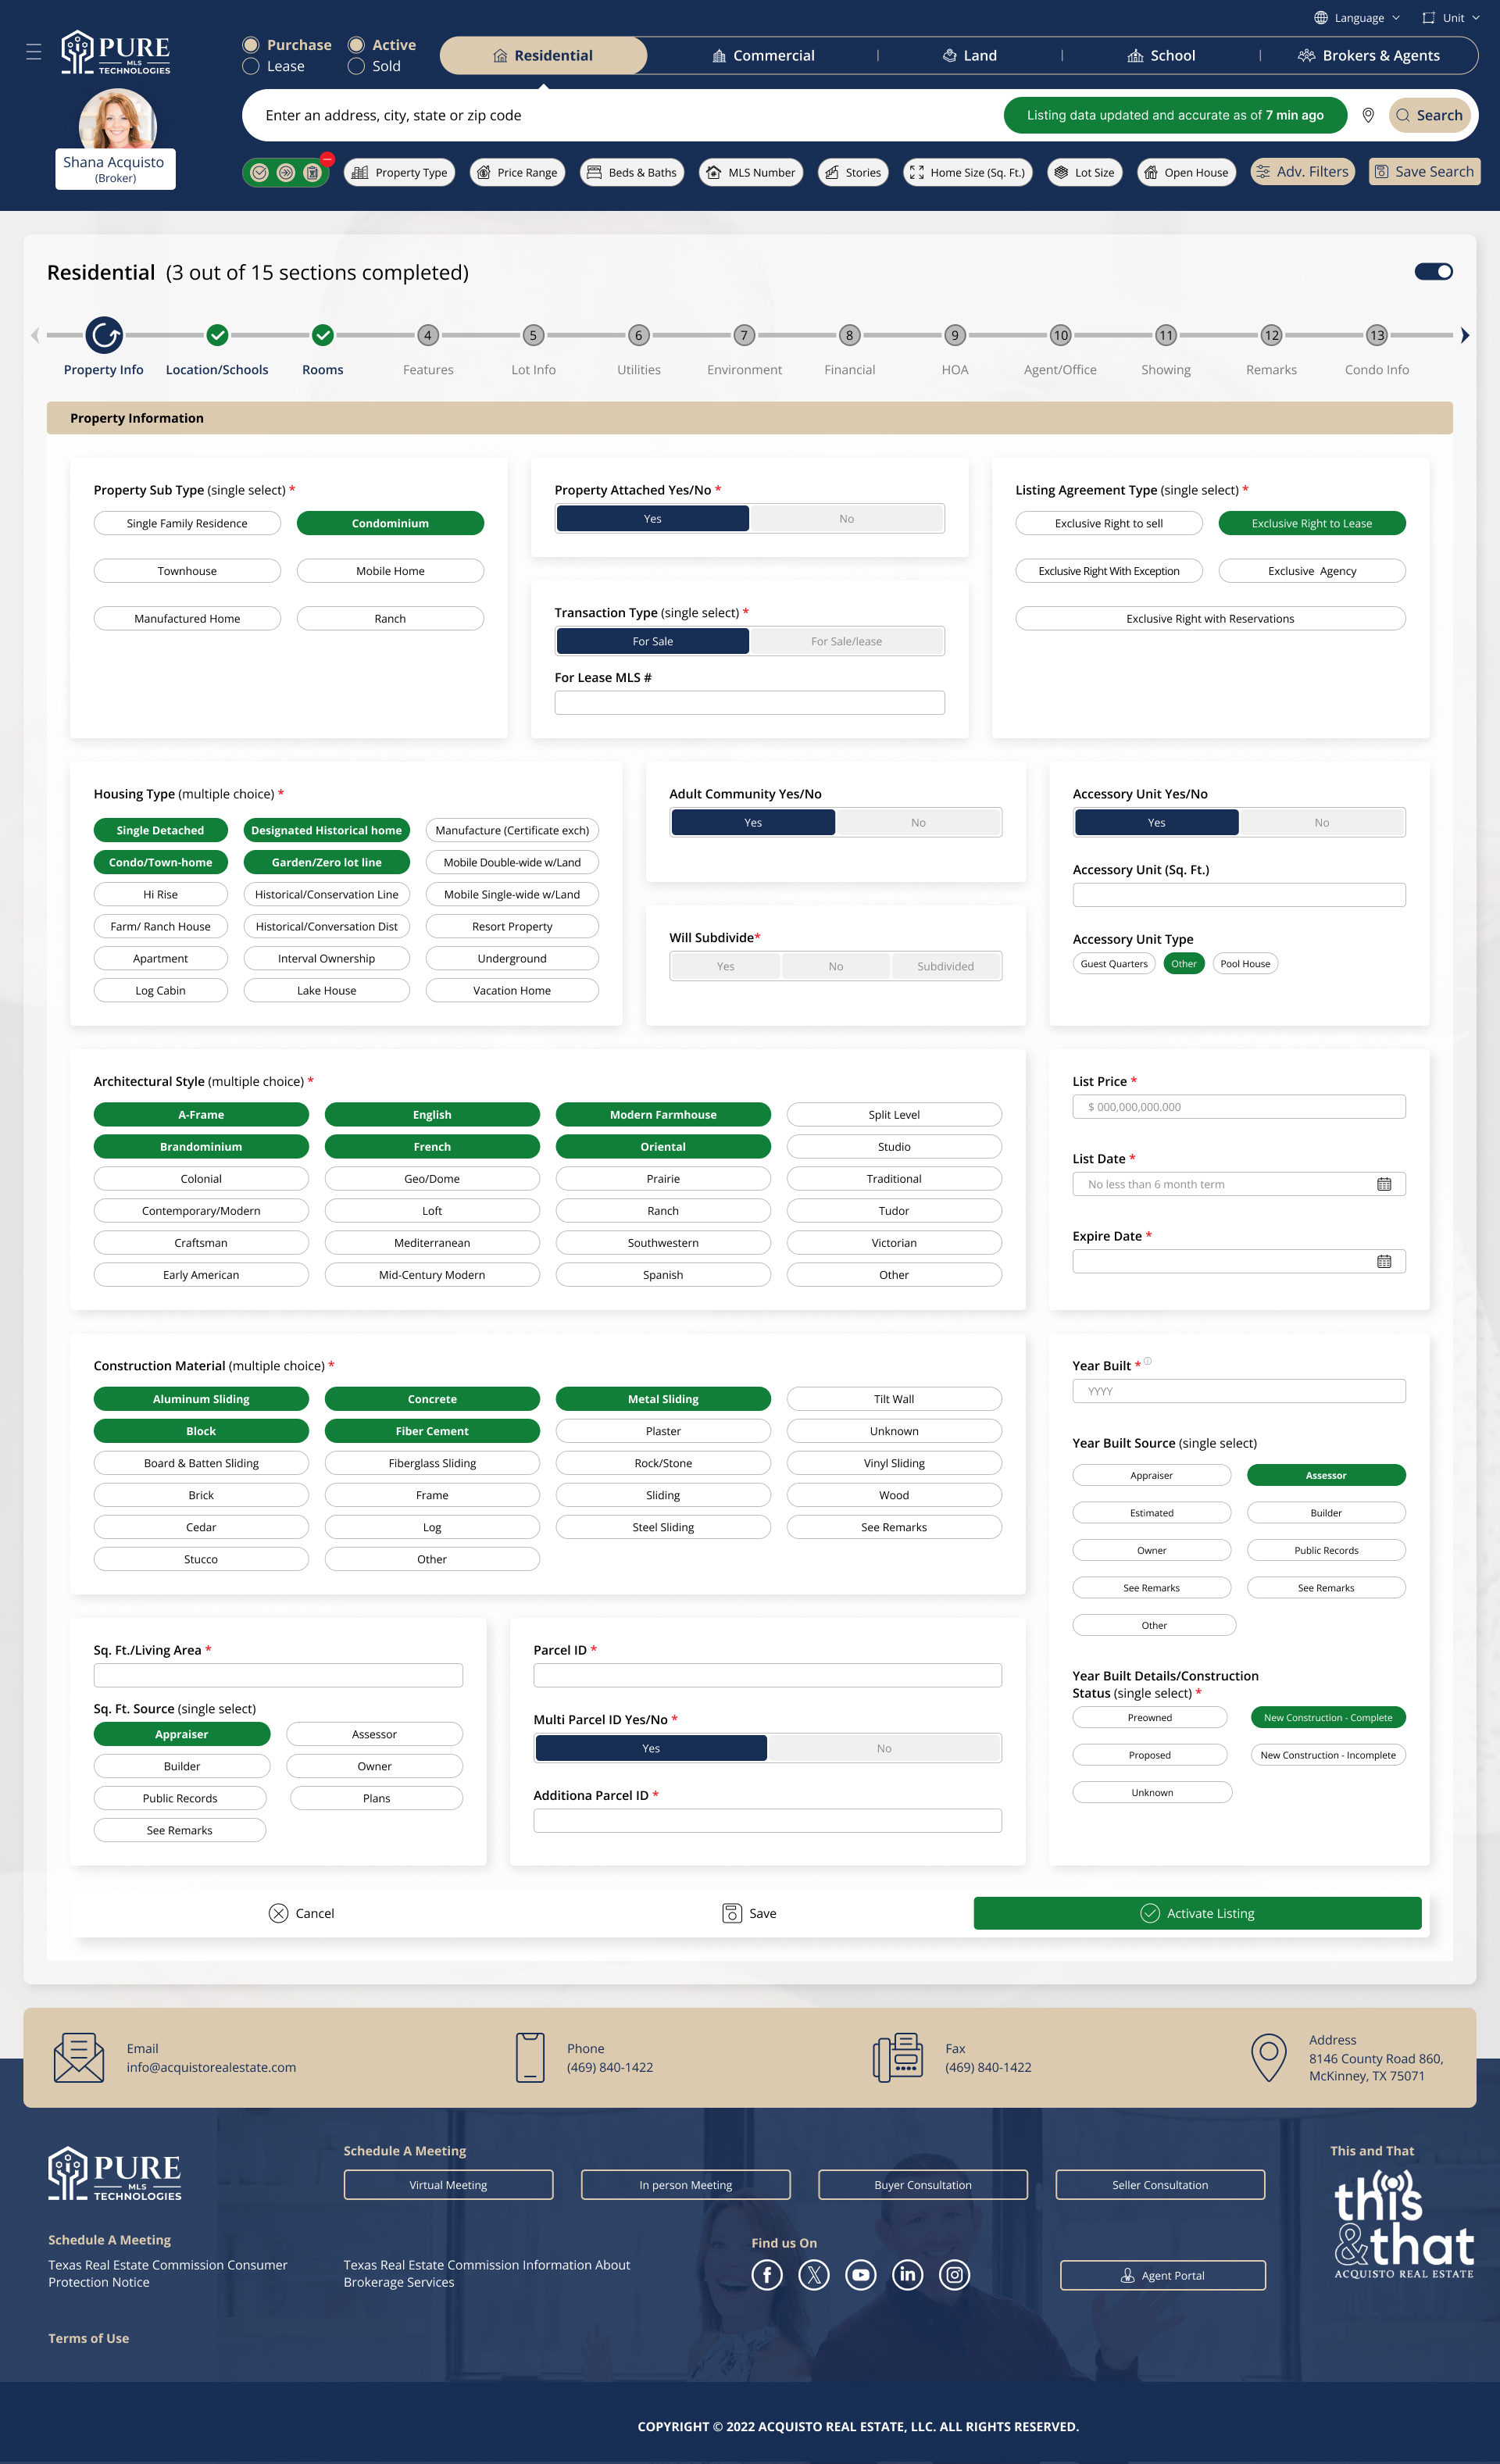Open the YouTube social icon

click(x=860, y=2275)
